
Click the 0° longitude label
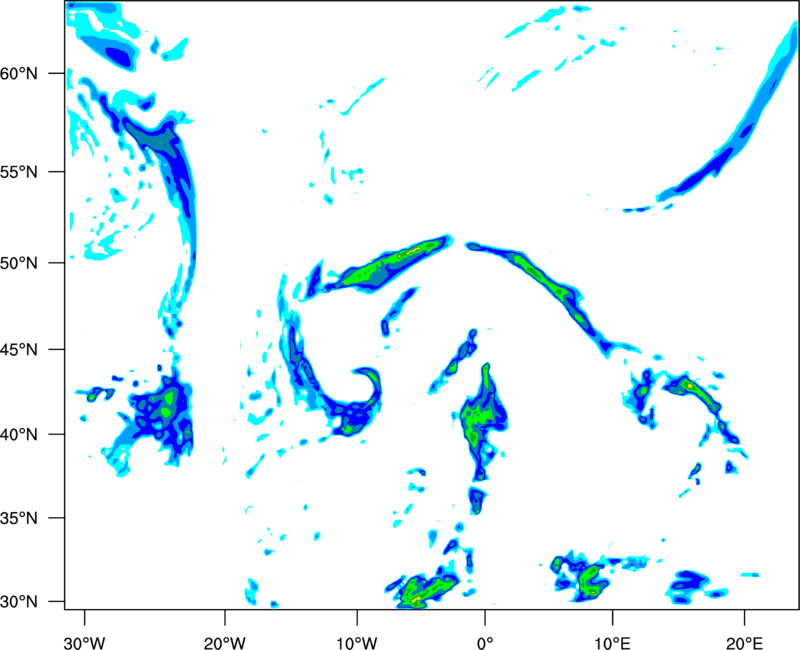tap(485, 643)
